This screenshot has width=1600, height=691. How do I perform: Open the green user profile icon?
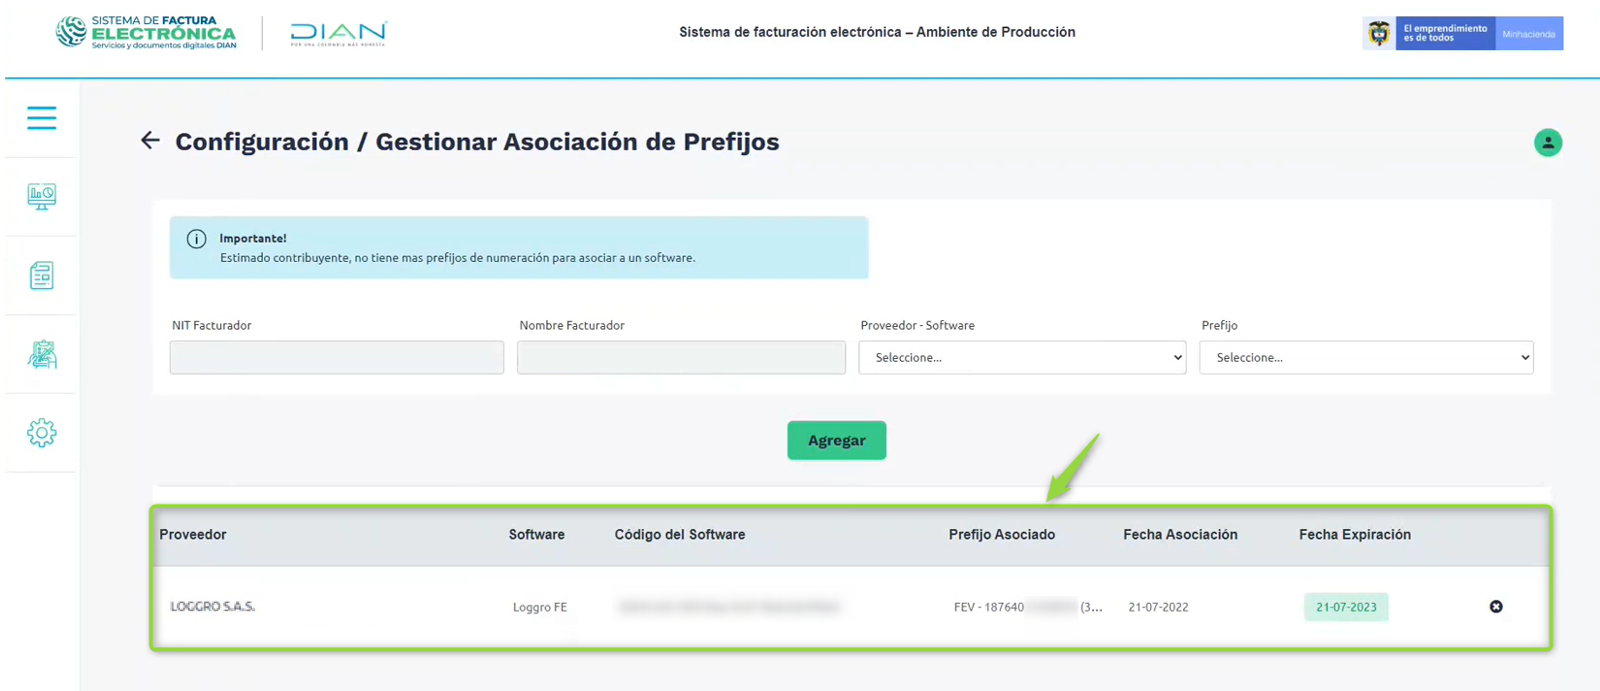coord(1547,143)
